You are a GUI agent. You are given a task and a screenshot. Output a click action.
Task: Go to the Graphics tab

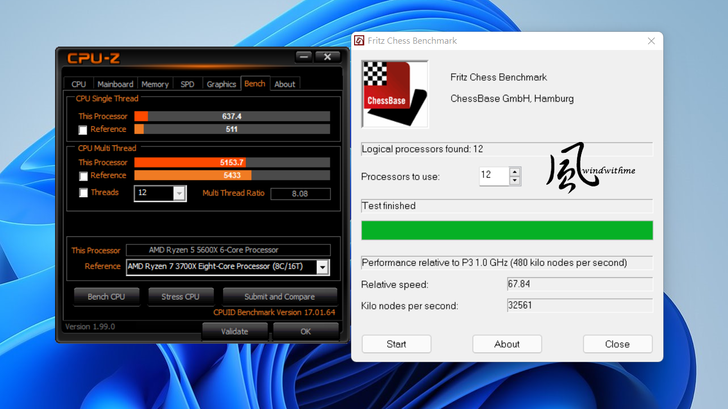221,84
